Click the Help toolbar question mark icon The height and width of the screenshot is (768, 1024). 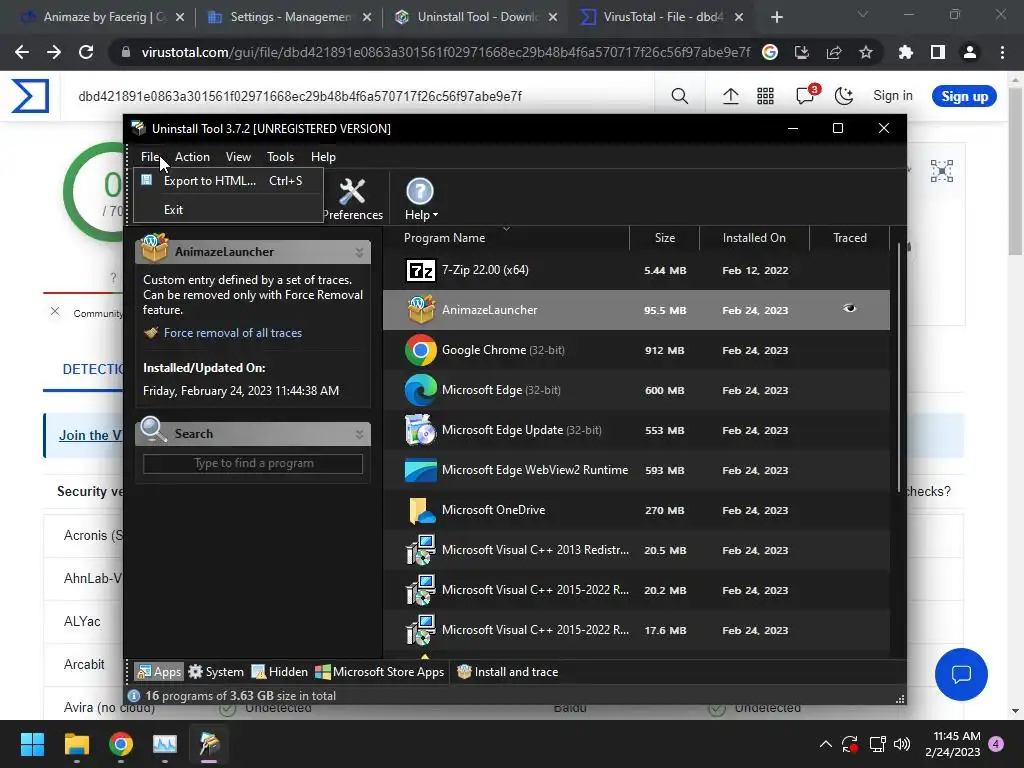tap(420, 191)
